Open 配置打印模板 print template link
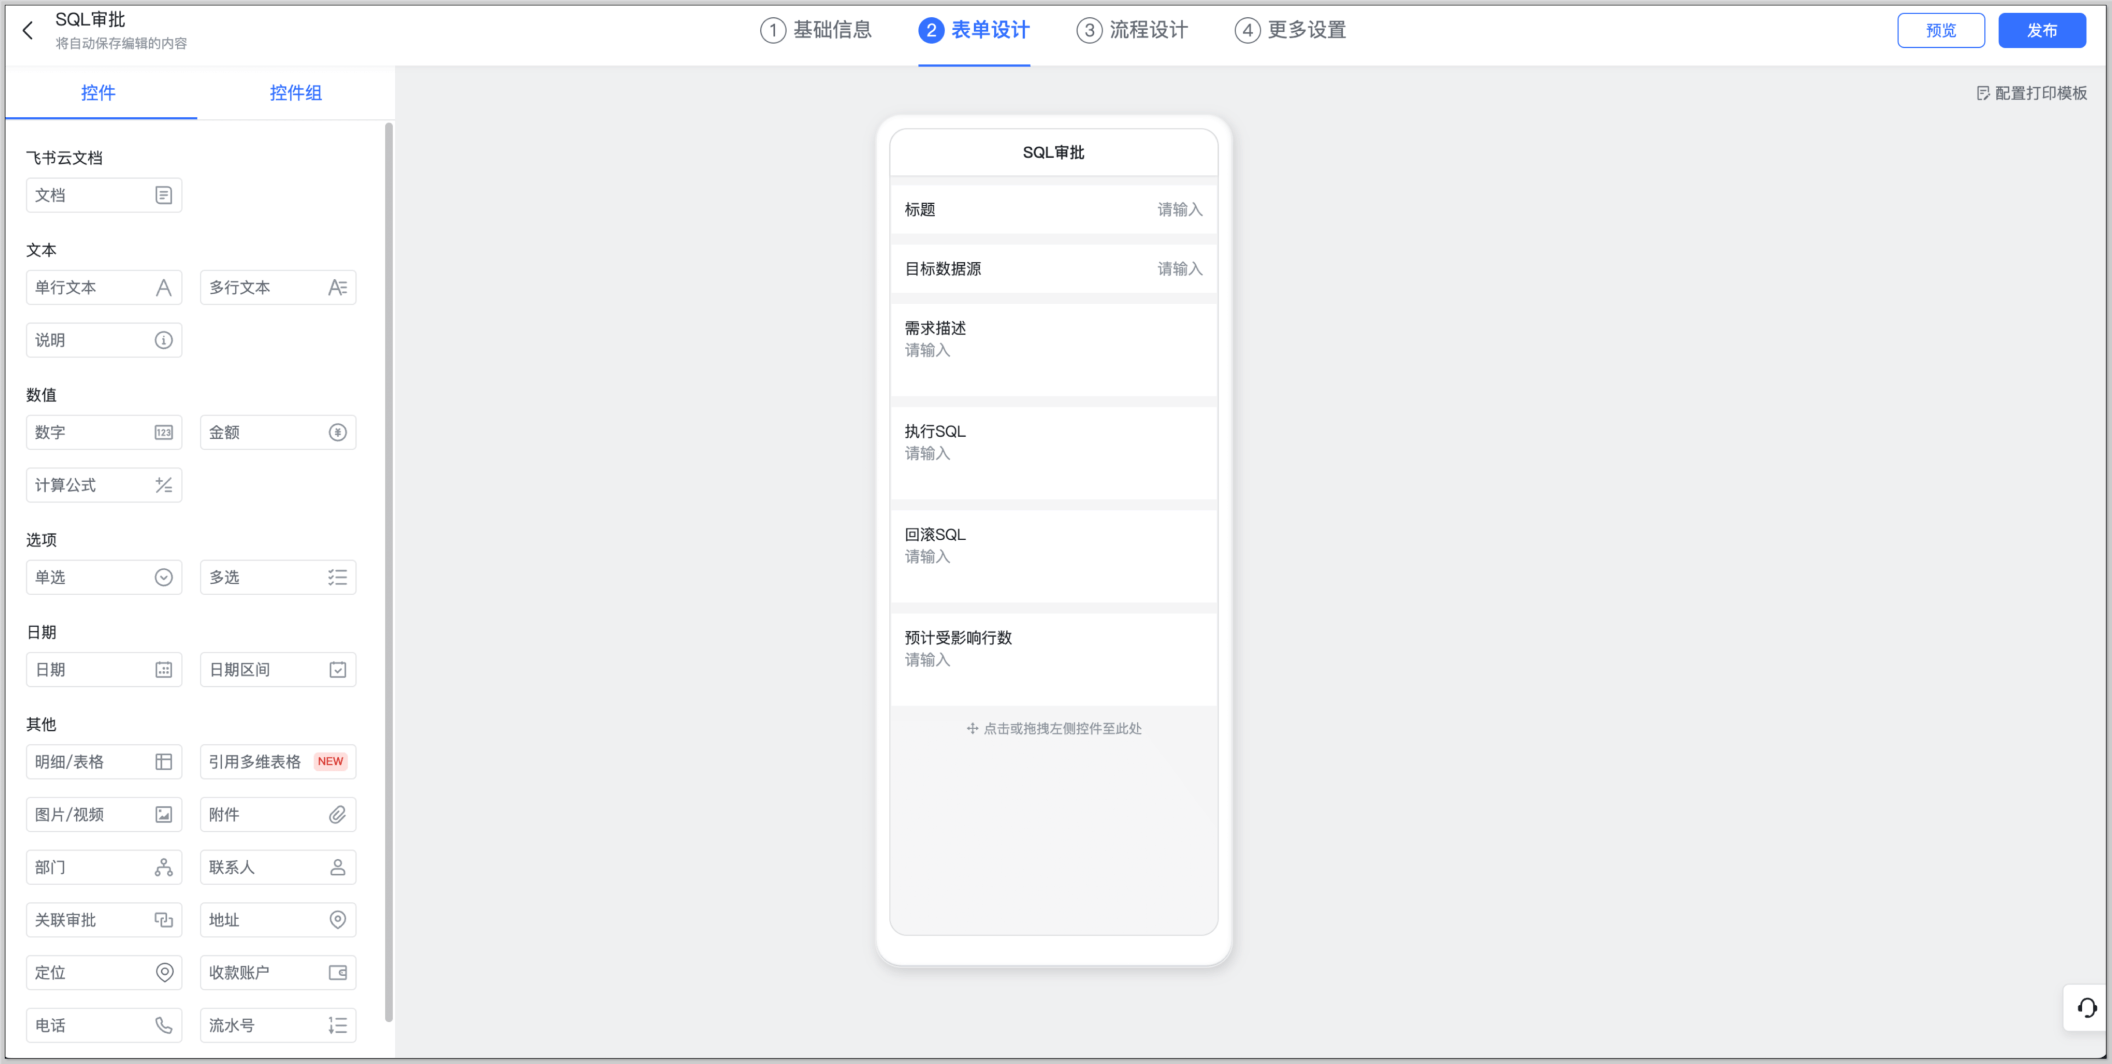 (2031, 93)
